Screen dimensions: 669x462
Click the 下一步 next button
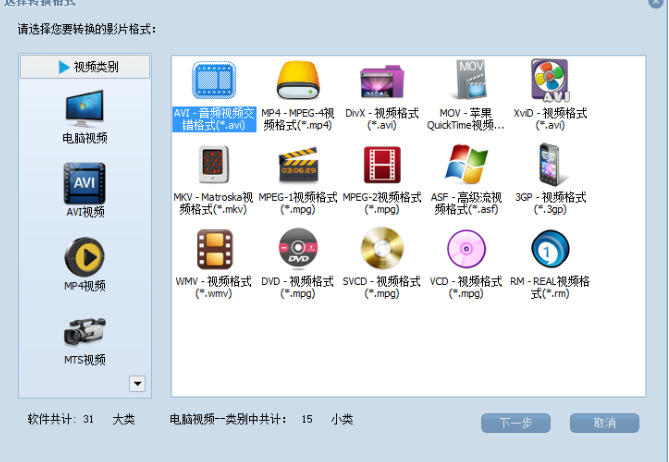tap(515, 423)
